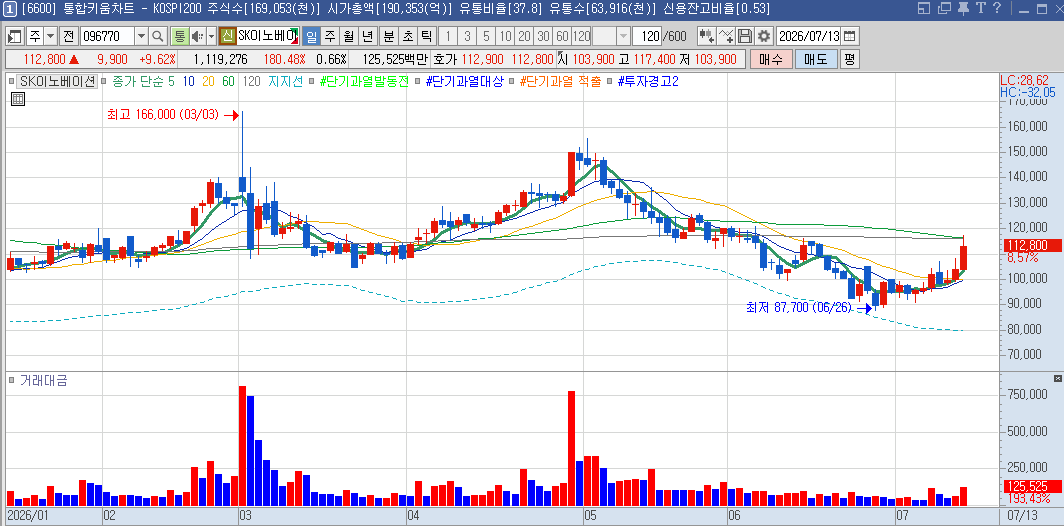Open the 주 market type dropdown arrow

[x=51, y=36]
